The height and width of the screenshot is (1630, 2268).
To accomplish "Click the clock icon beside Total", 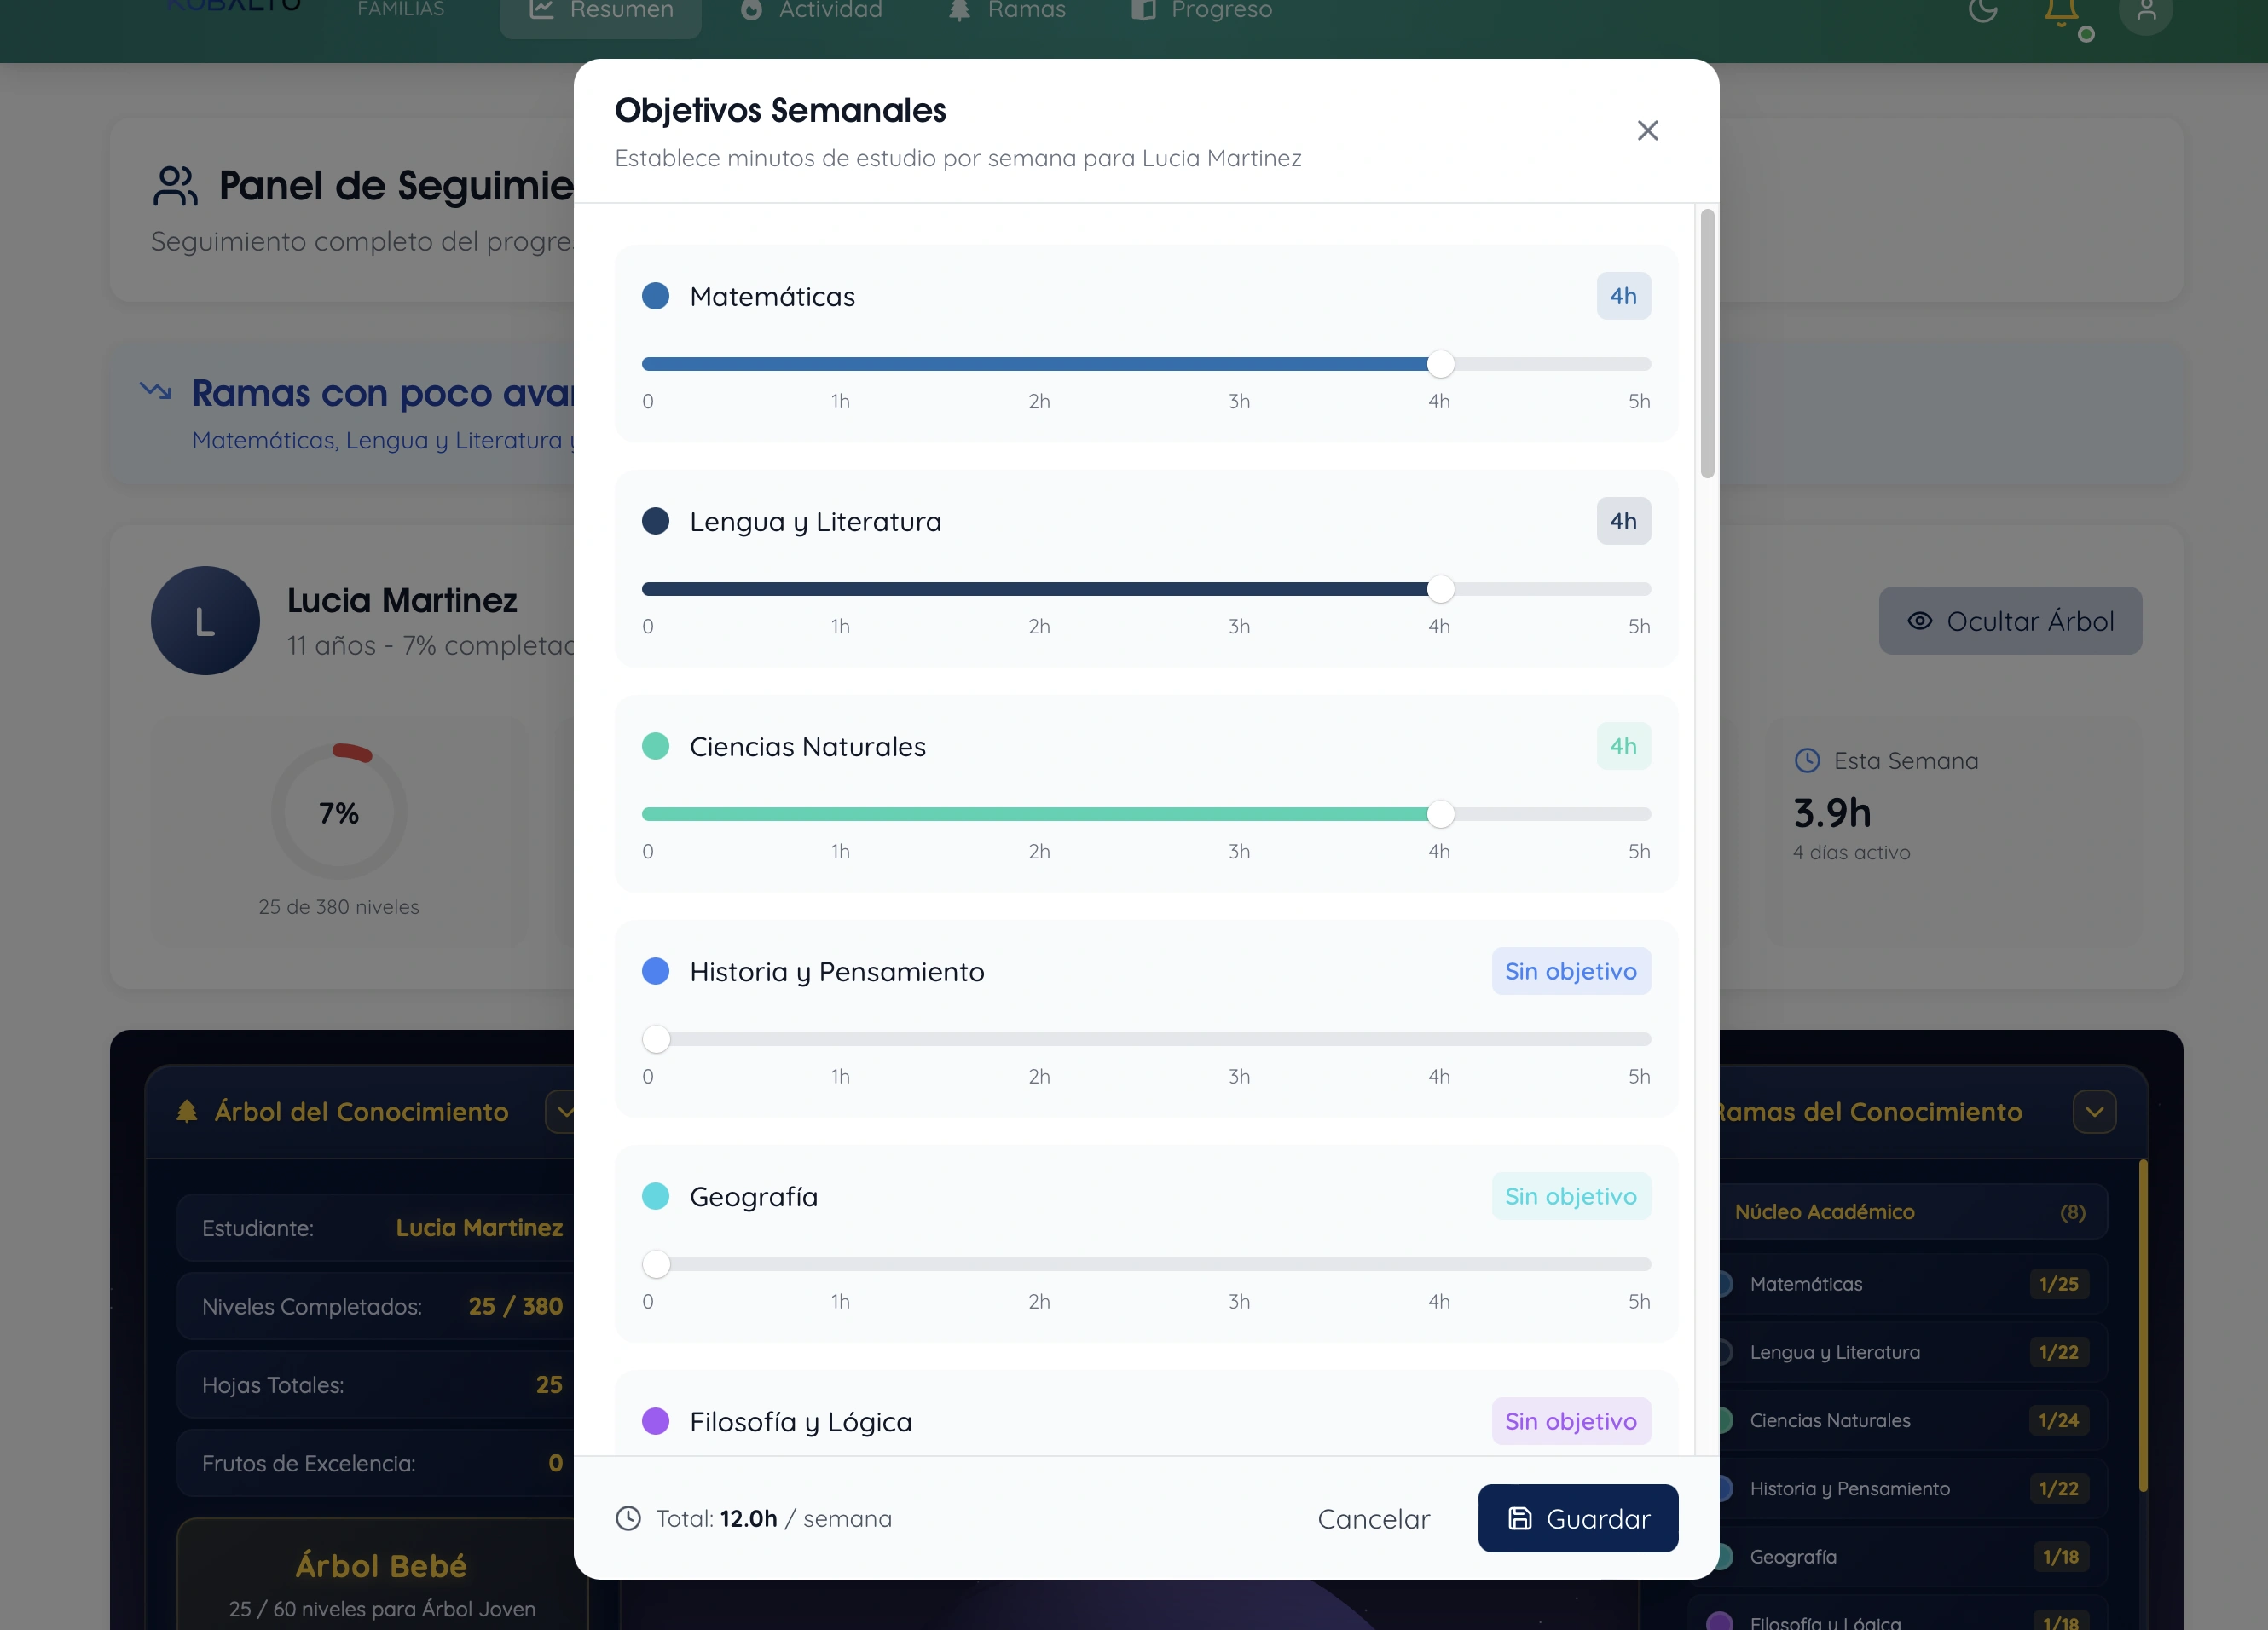I will point(628,1518).
